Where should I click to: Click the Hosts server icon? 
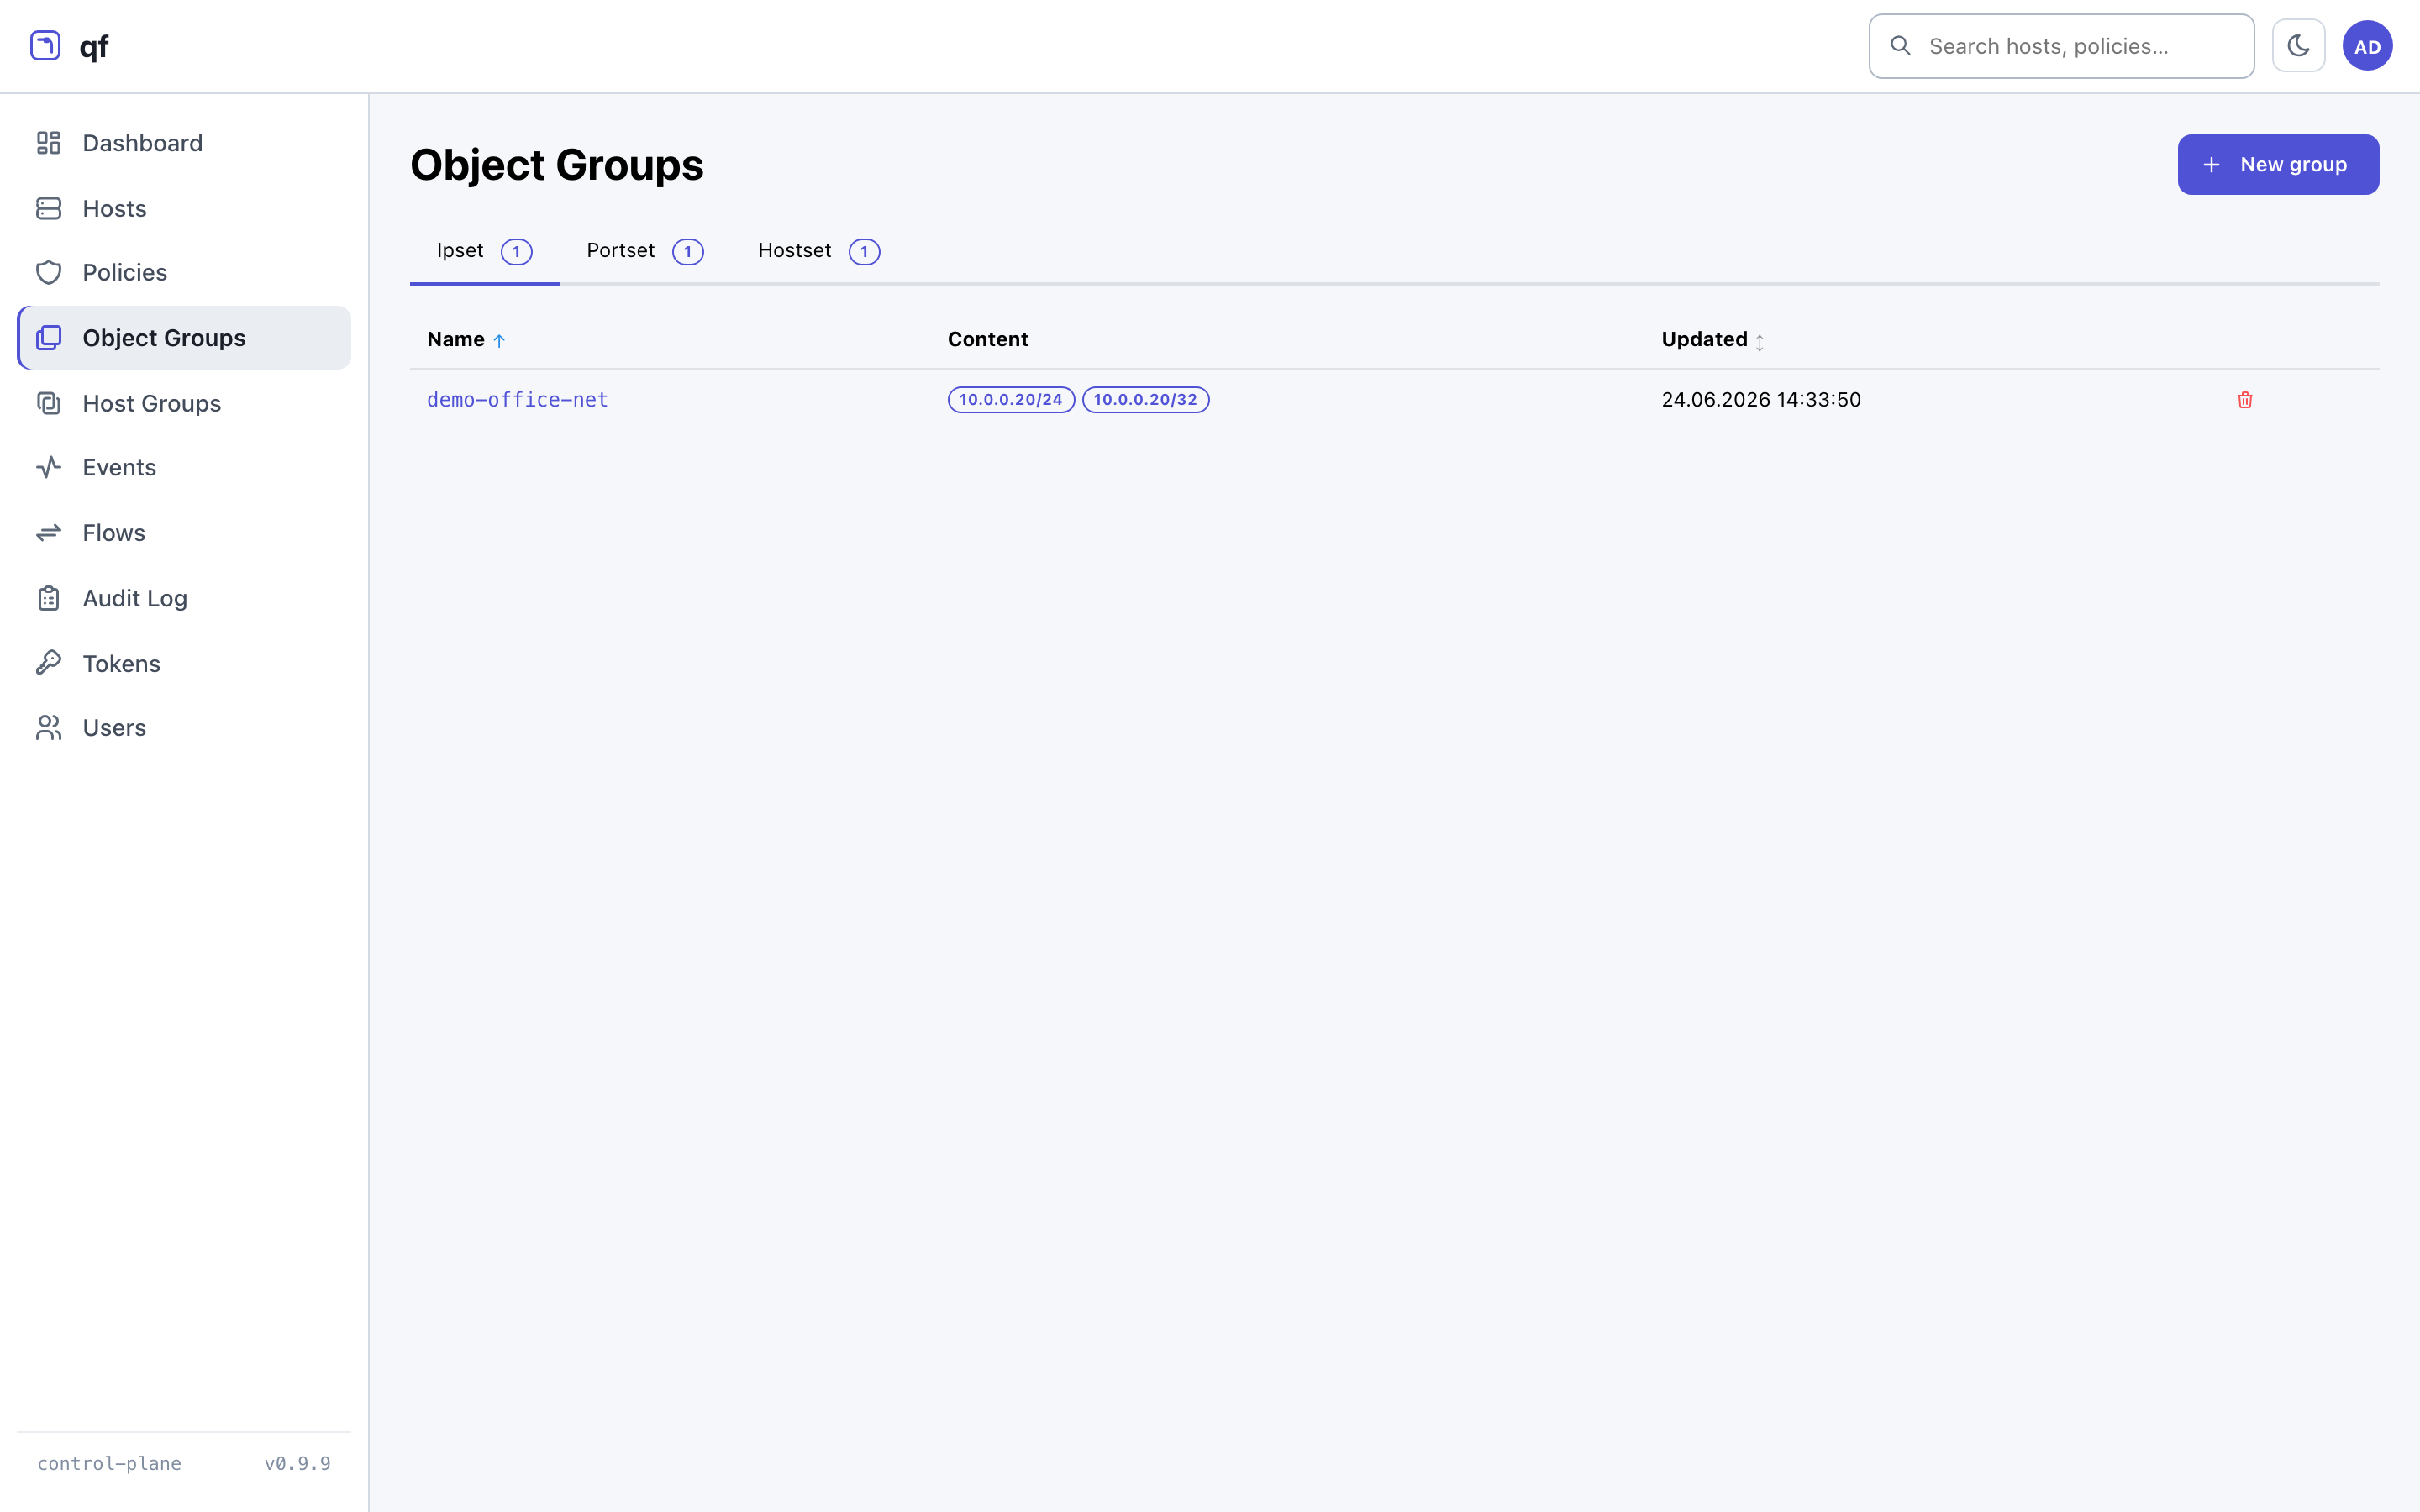click(x=49, y=208)
